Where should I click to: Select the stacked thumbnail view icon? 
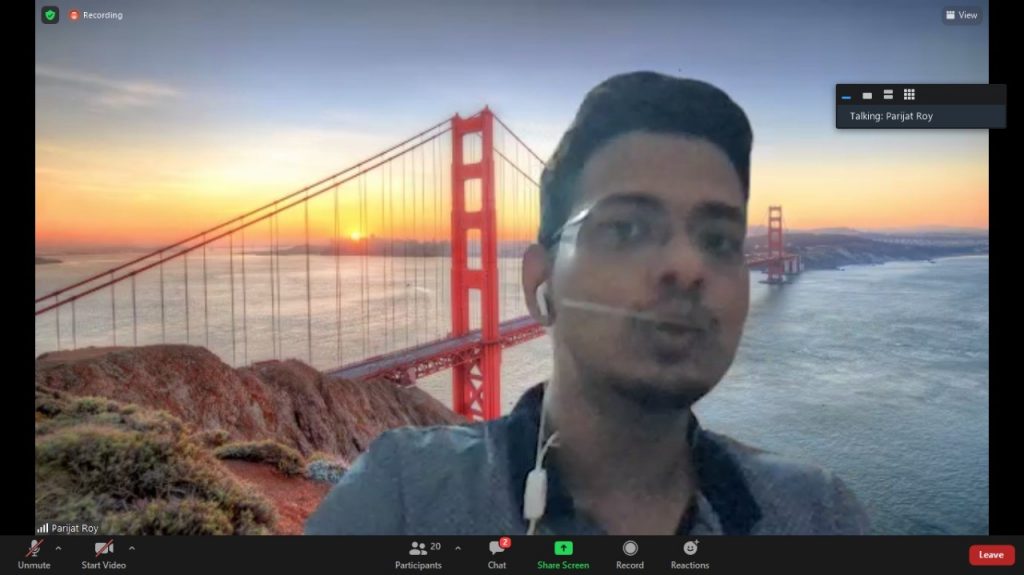point(888,95)
